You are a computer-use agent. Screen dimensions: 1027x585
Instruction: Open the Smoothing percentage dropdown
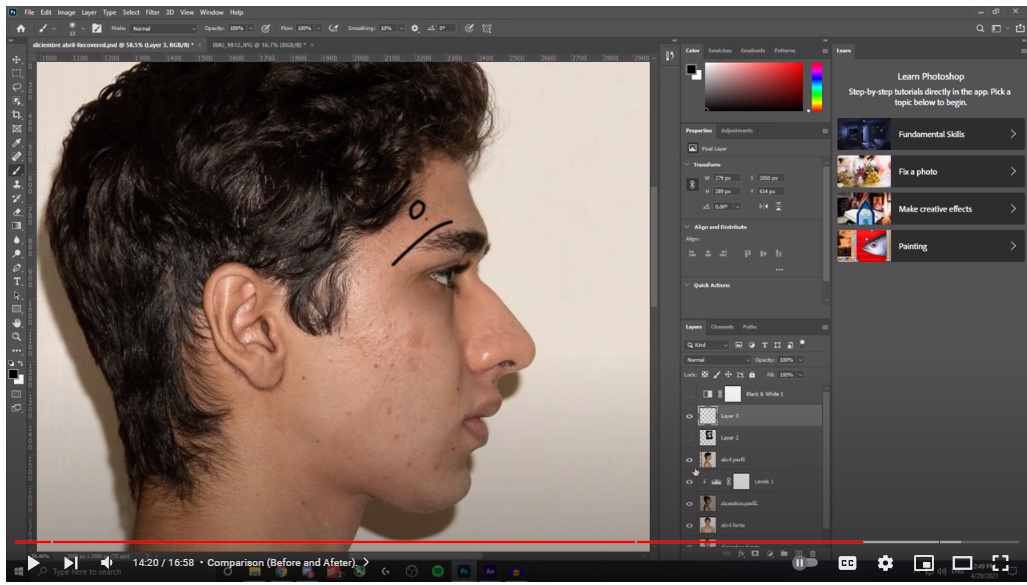point(400,28)
